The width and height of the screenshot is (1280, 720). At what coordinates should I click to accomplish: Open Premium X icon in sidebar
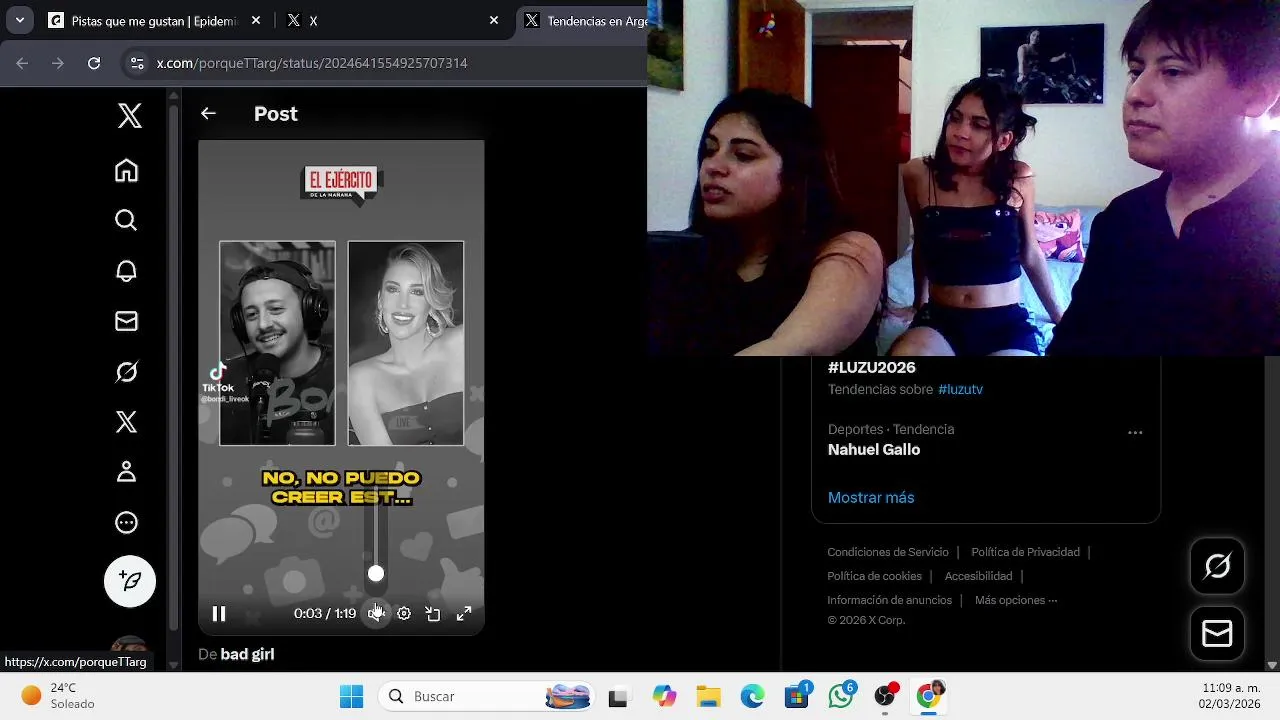pos(126,422)
